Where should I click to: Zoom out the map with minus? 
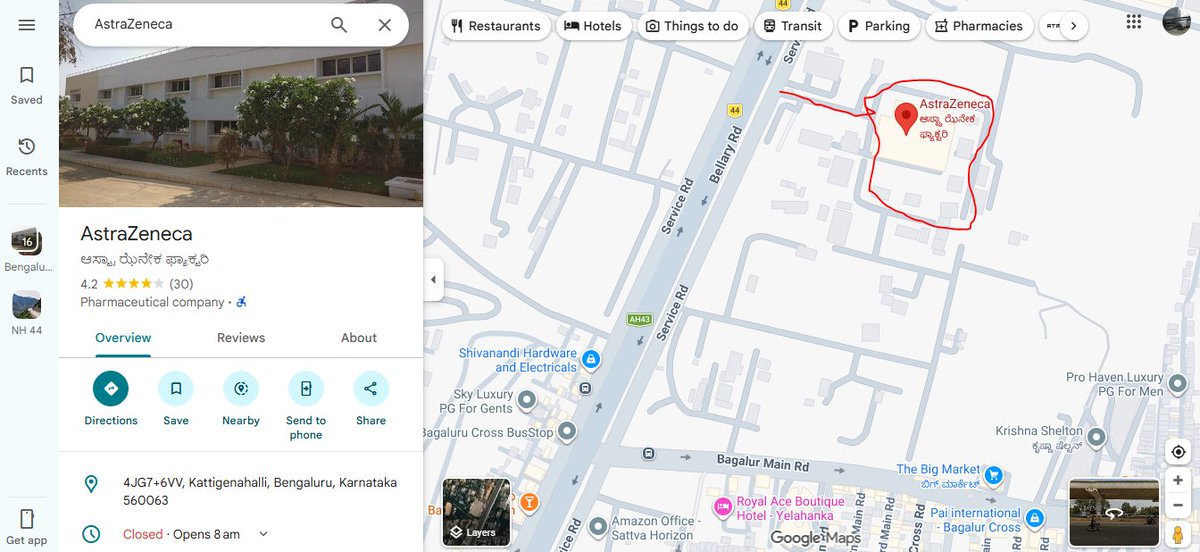click(x=1178, y=505)
